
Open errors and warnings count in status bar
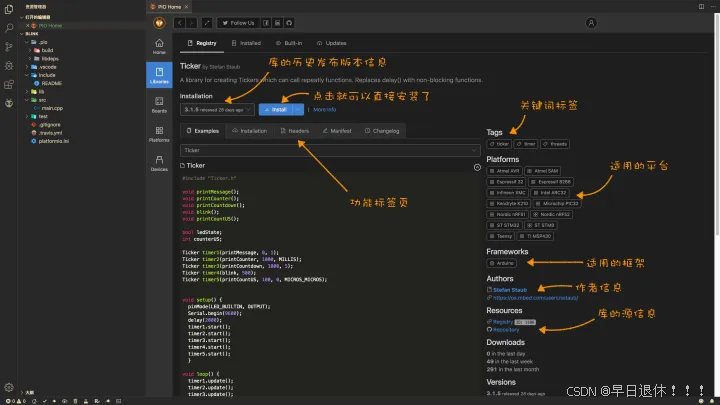click(16, 401)
